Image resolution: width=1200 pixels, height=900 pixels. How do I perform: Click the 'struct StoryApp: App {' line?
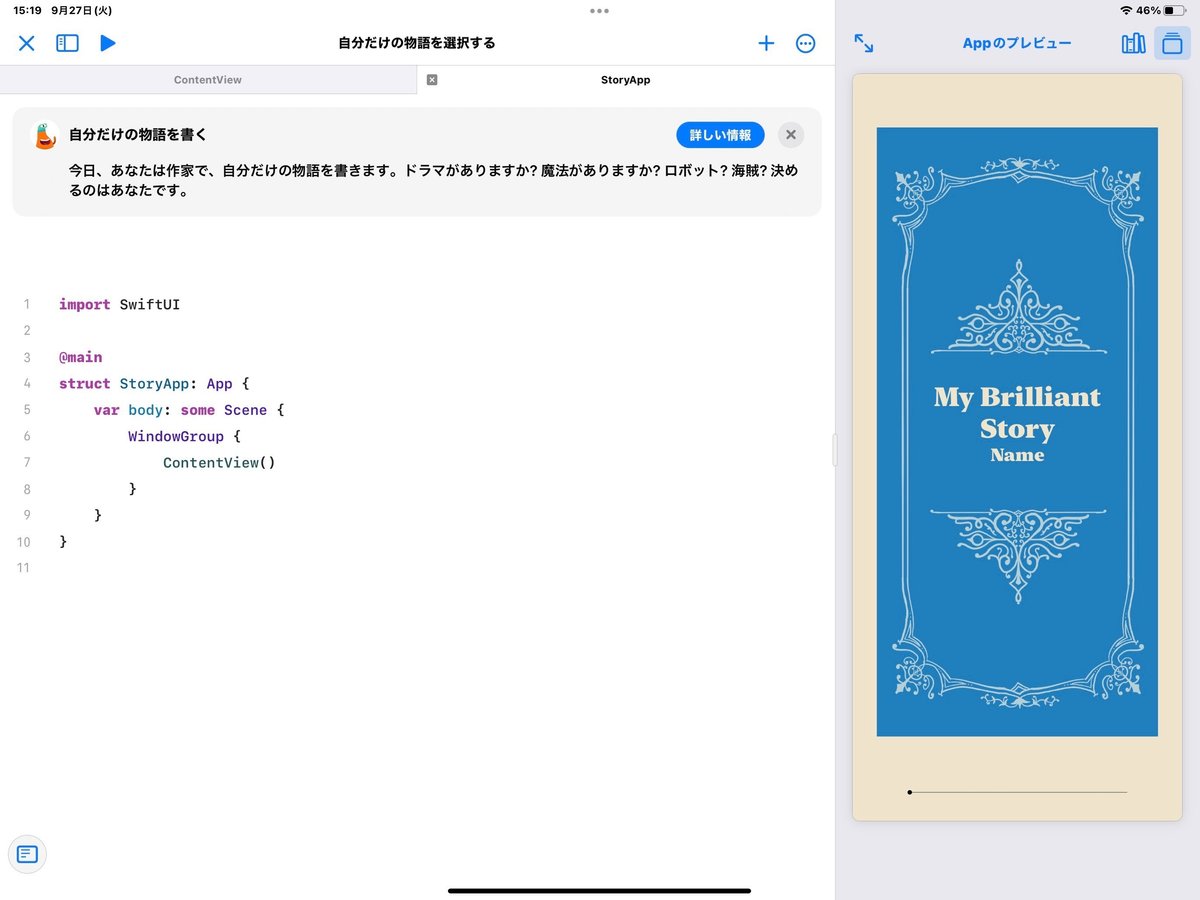pyautogui.click(x=154, y=383)
